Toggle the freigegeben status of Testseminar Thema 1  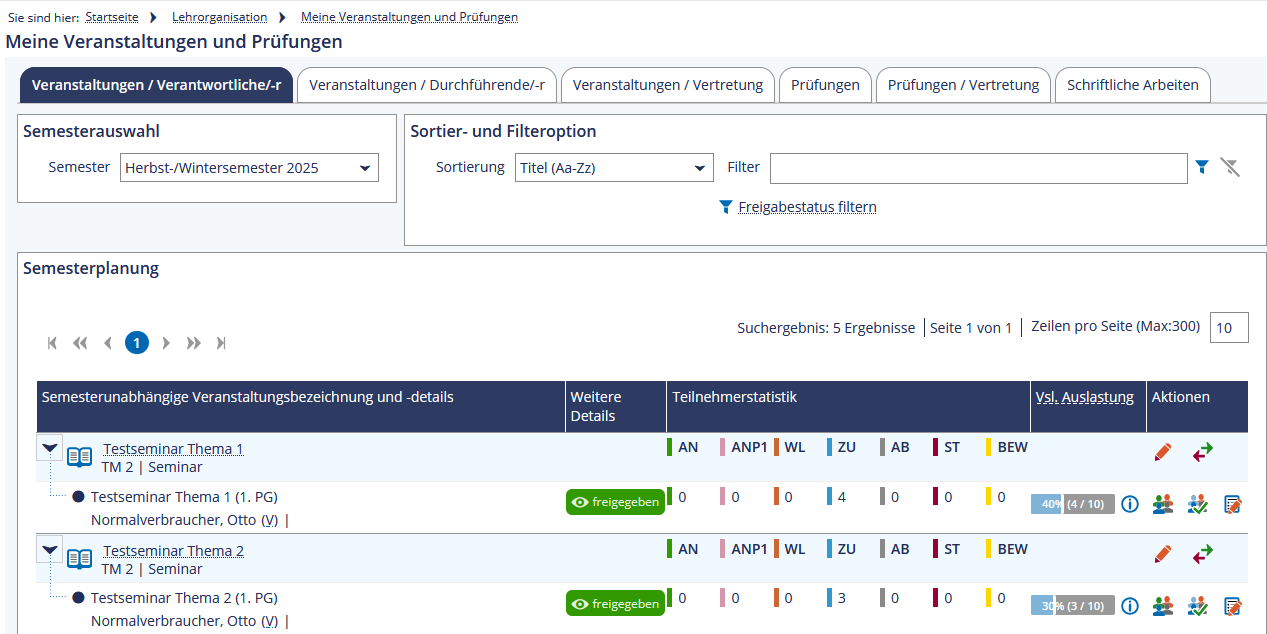(615, 502)
